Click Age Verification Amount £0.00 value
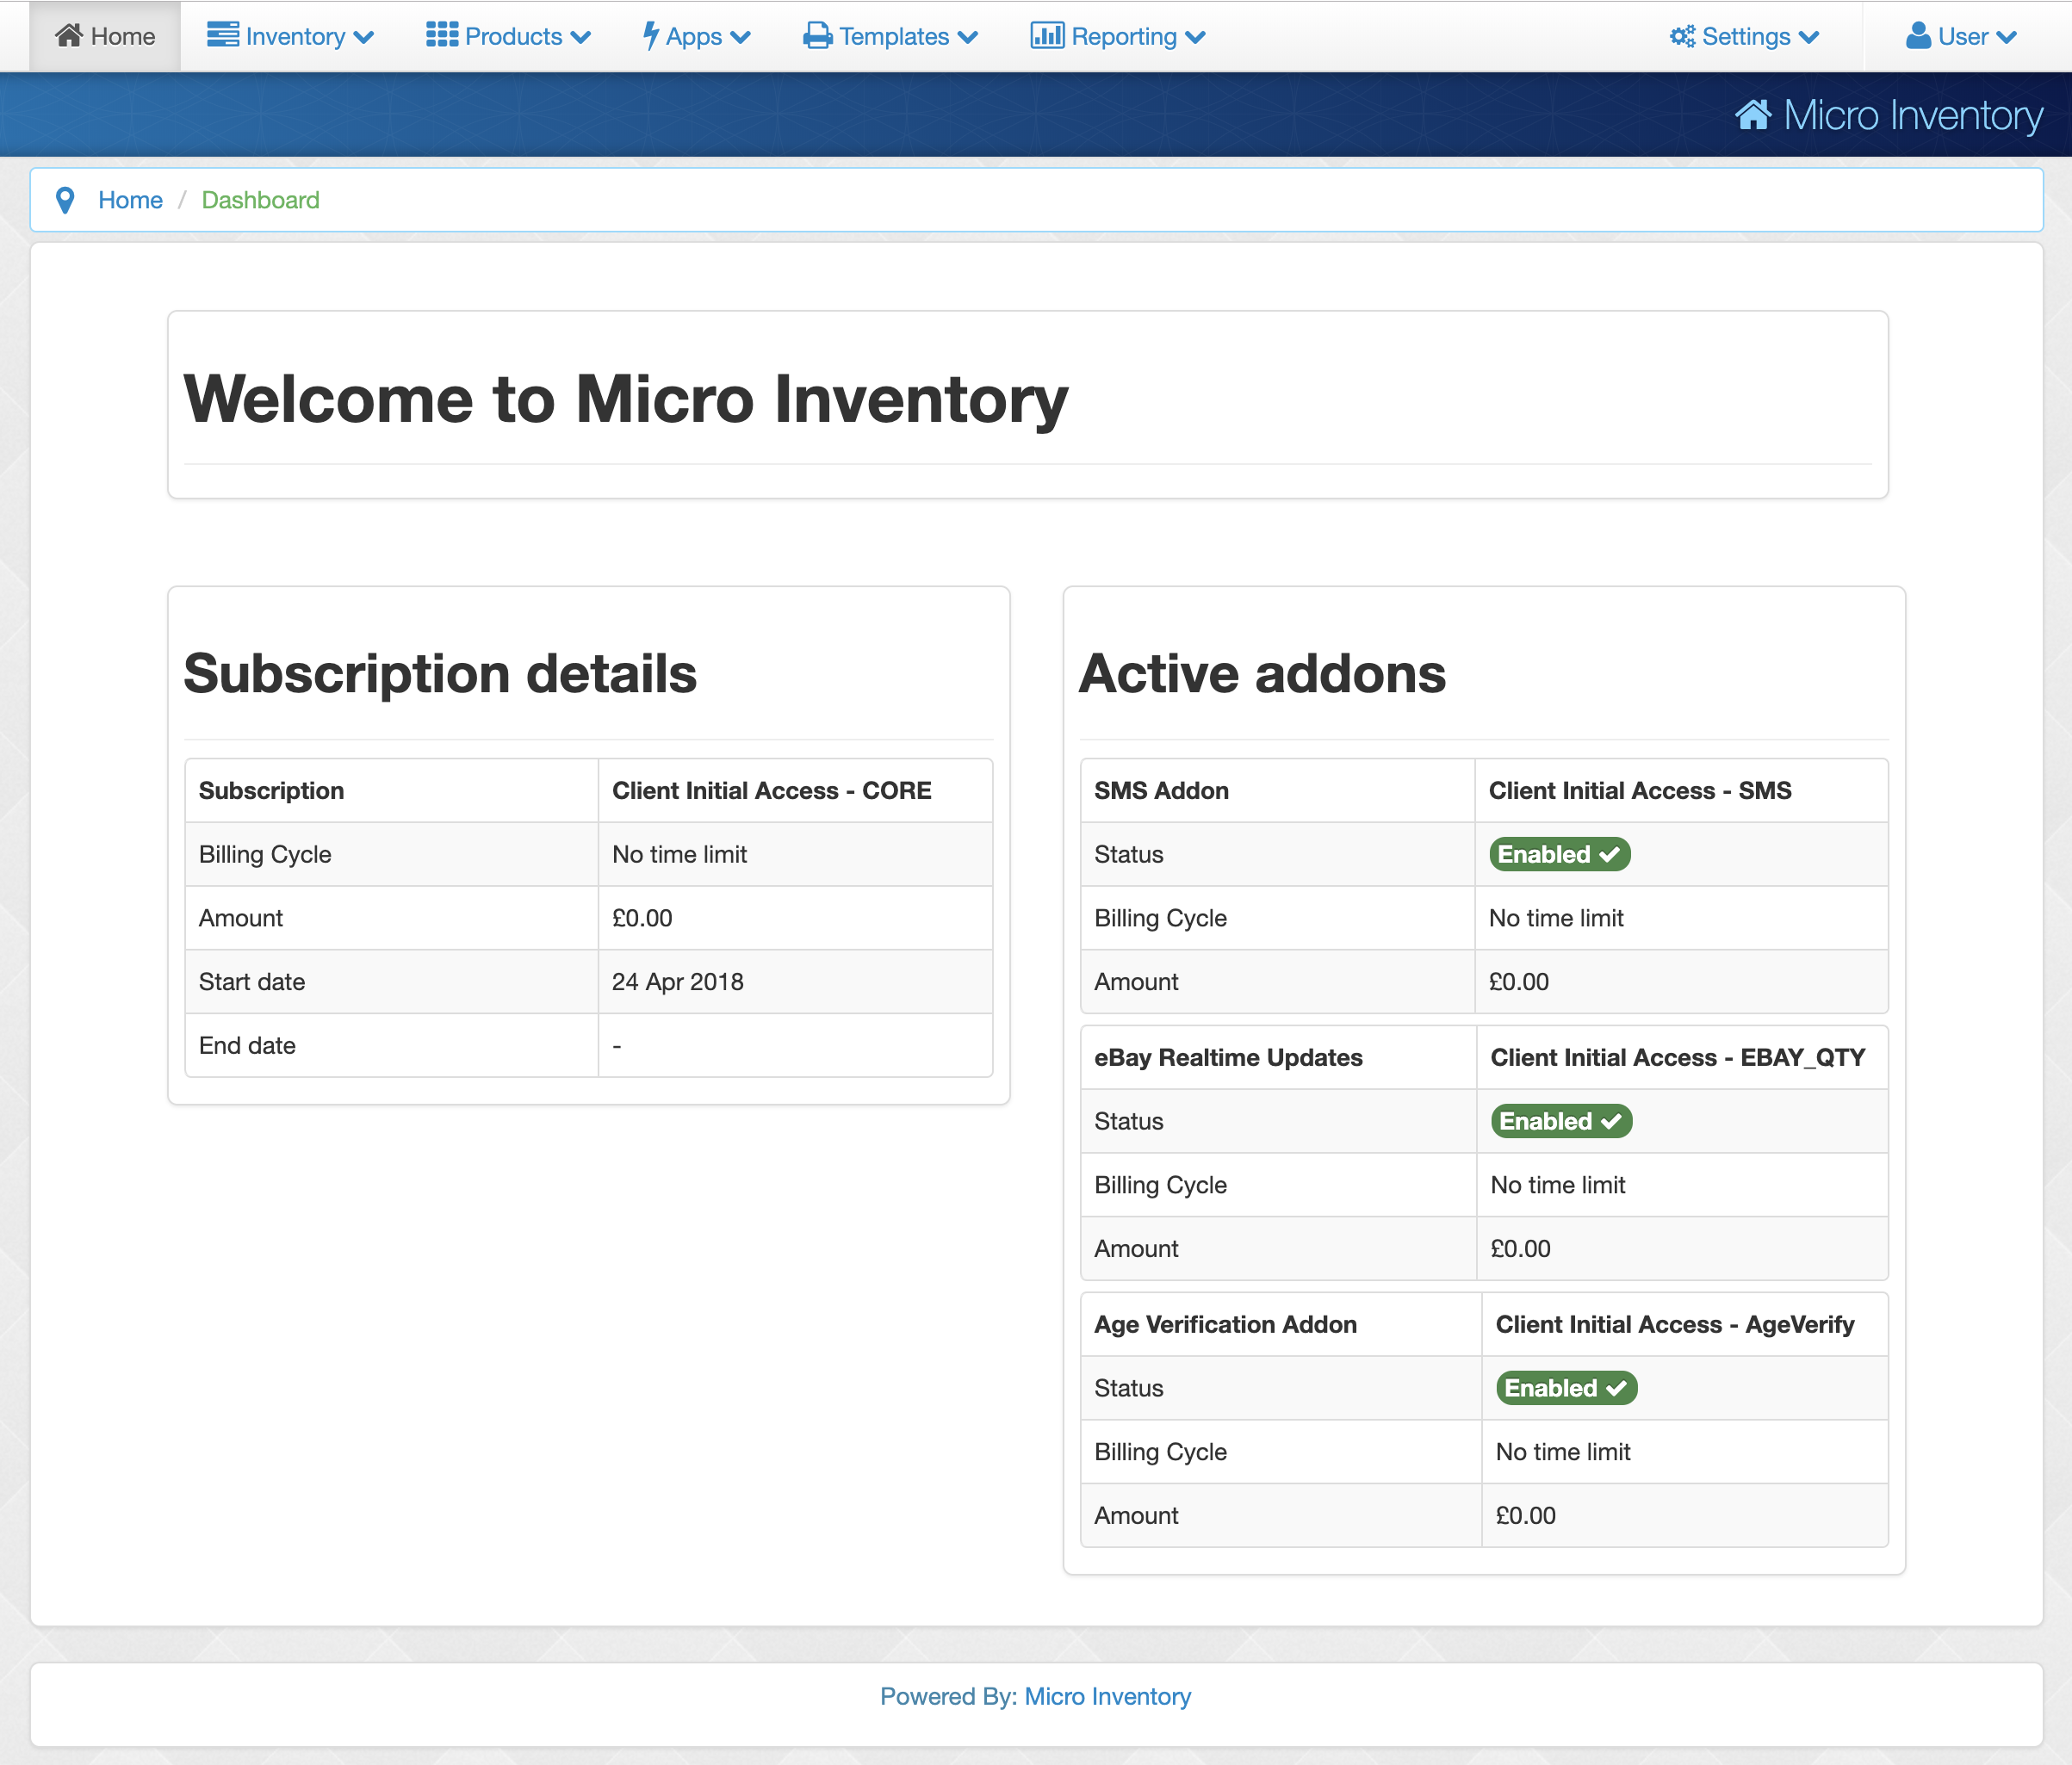 click(1526, 1516)
